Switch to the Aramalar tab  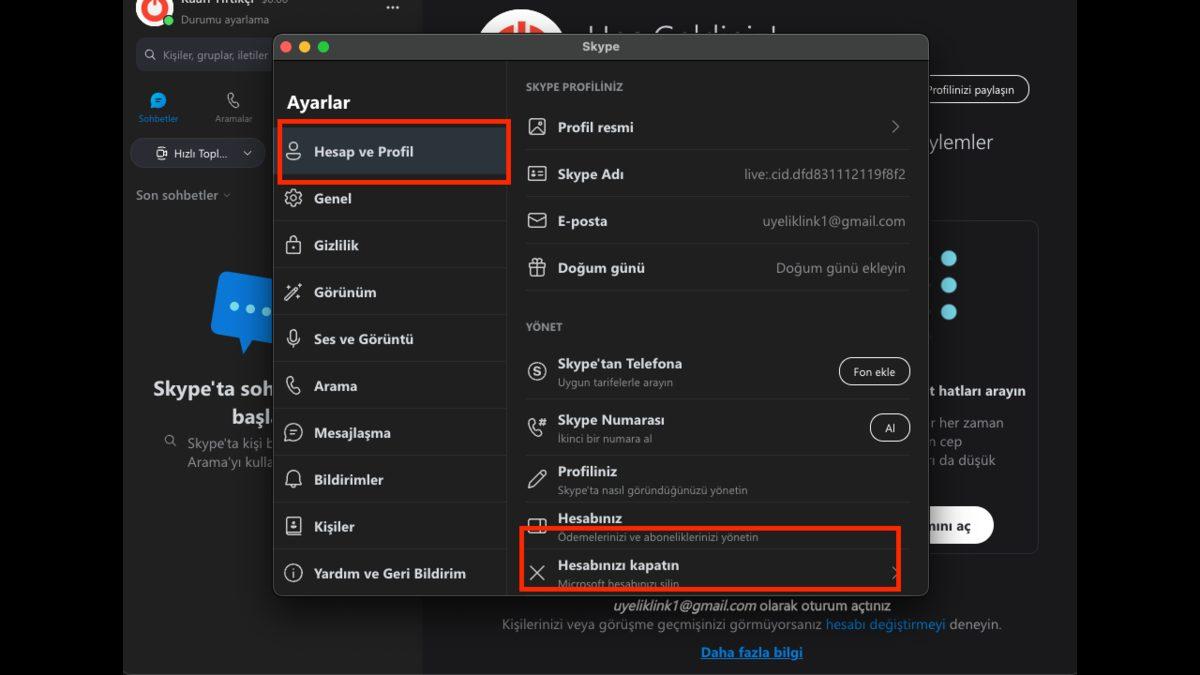coord(232,107)
